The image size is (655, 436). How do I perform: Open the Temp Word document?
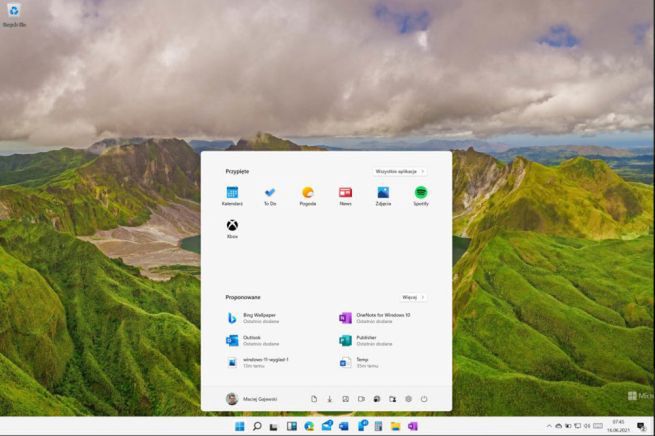[359, 362]
